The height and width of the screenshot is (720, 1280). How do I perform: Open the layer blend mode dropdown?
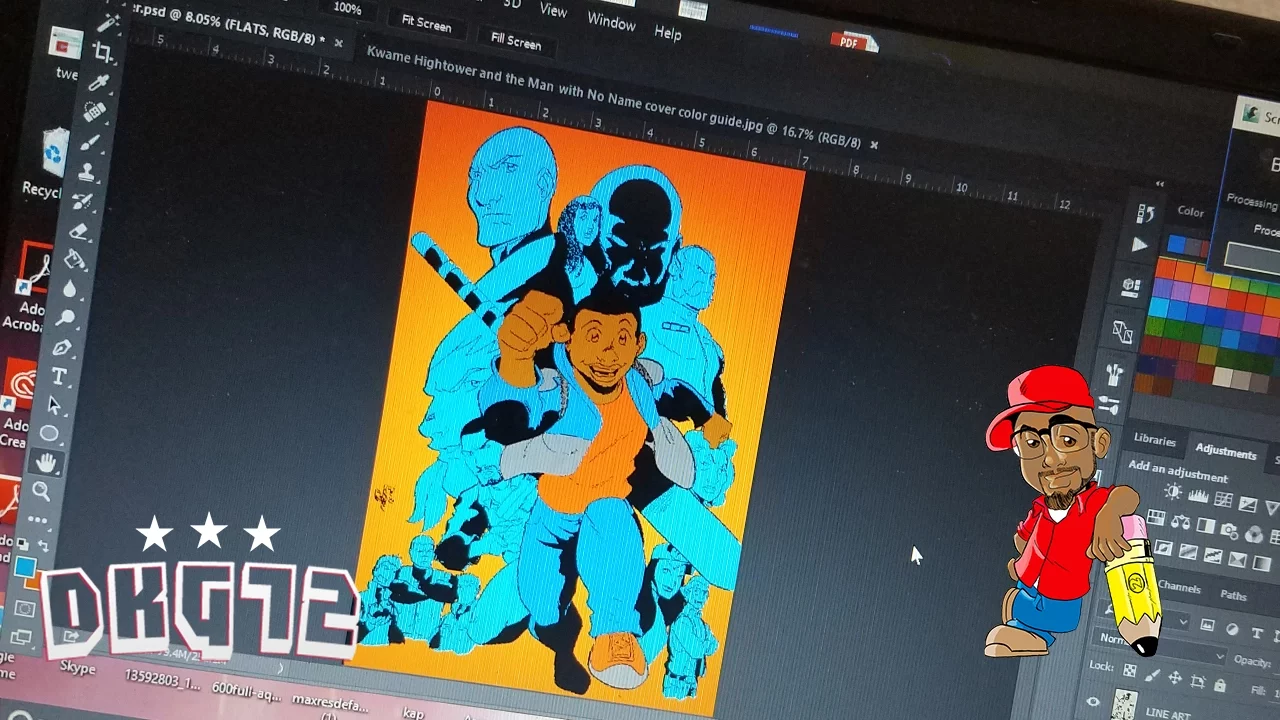pyautogui.click(x=1161, y=646)
